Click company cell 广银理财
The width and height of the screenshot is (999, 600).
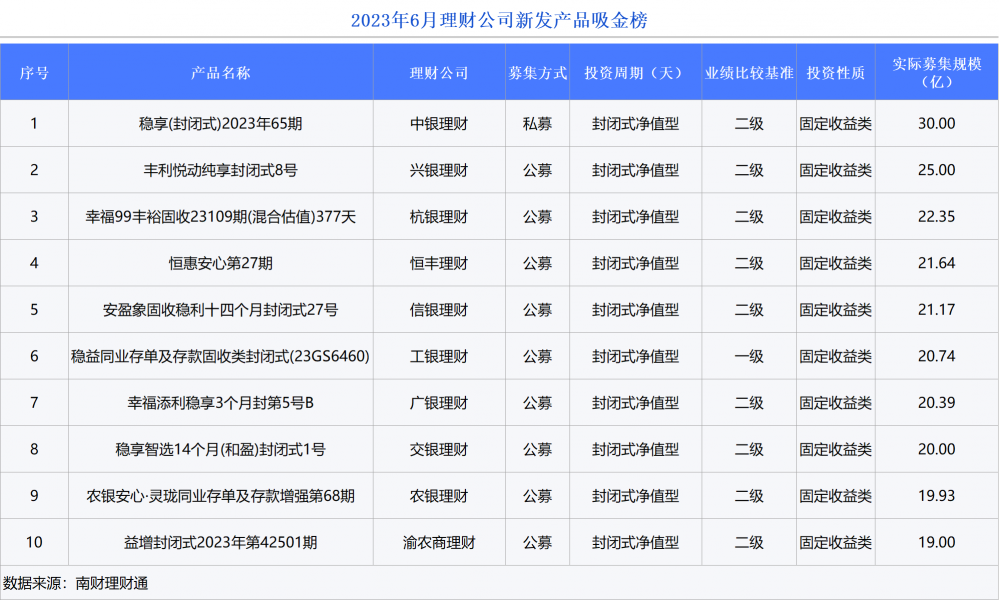pos(439,403)
